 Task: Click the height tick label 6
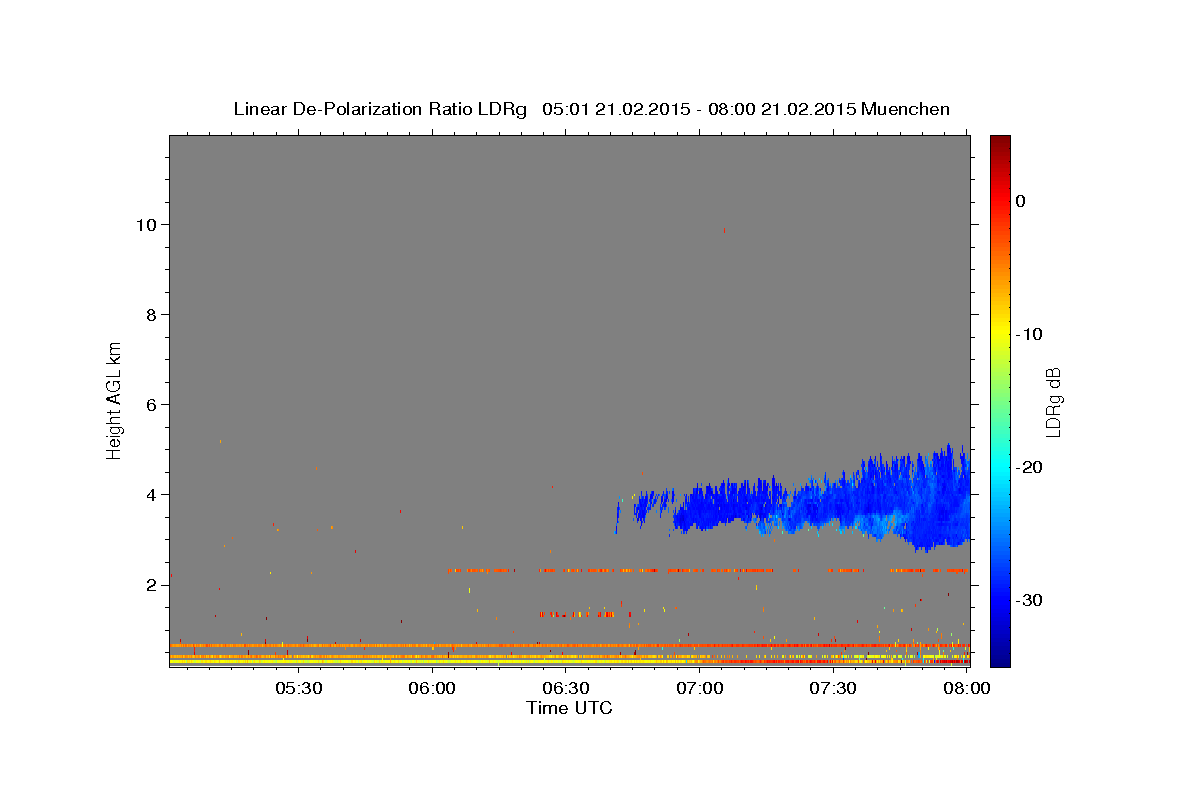coord(153,404)
